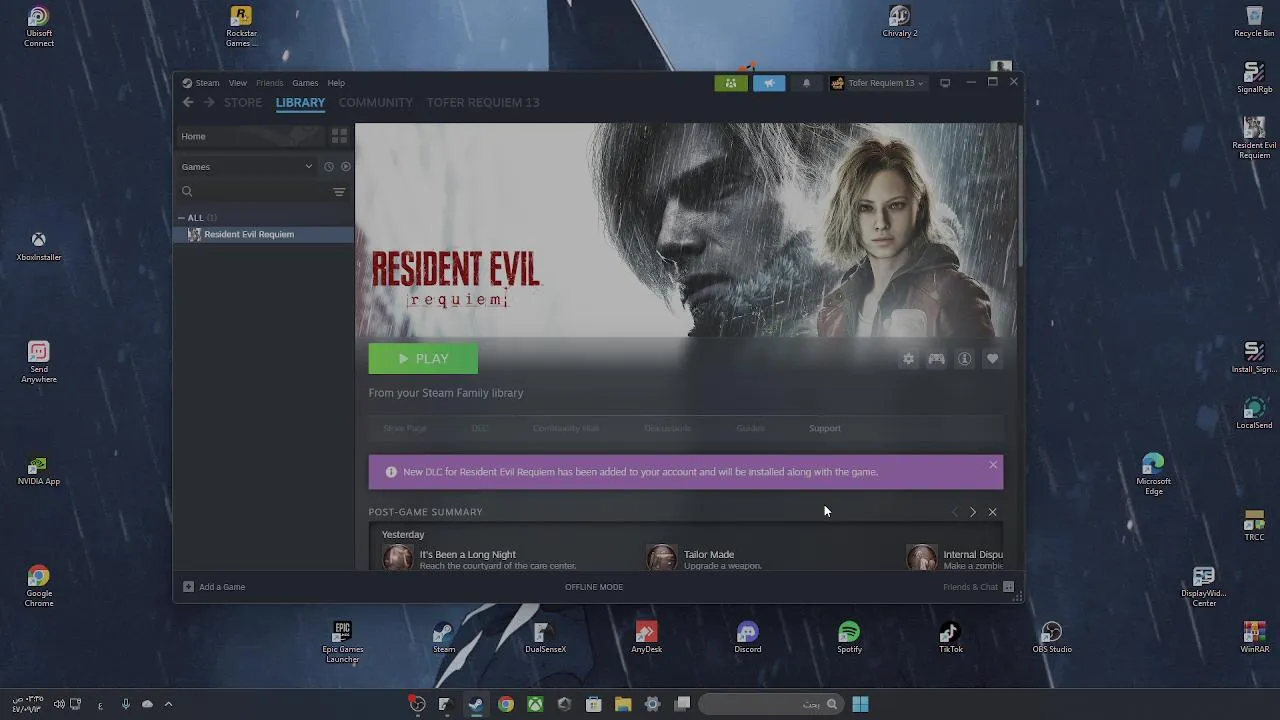This screenshot has height=720, width=1280.
Task: Open Ubisoft Connect desktop icon
Action: pos(39,27)
